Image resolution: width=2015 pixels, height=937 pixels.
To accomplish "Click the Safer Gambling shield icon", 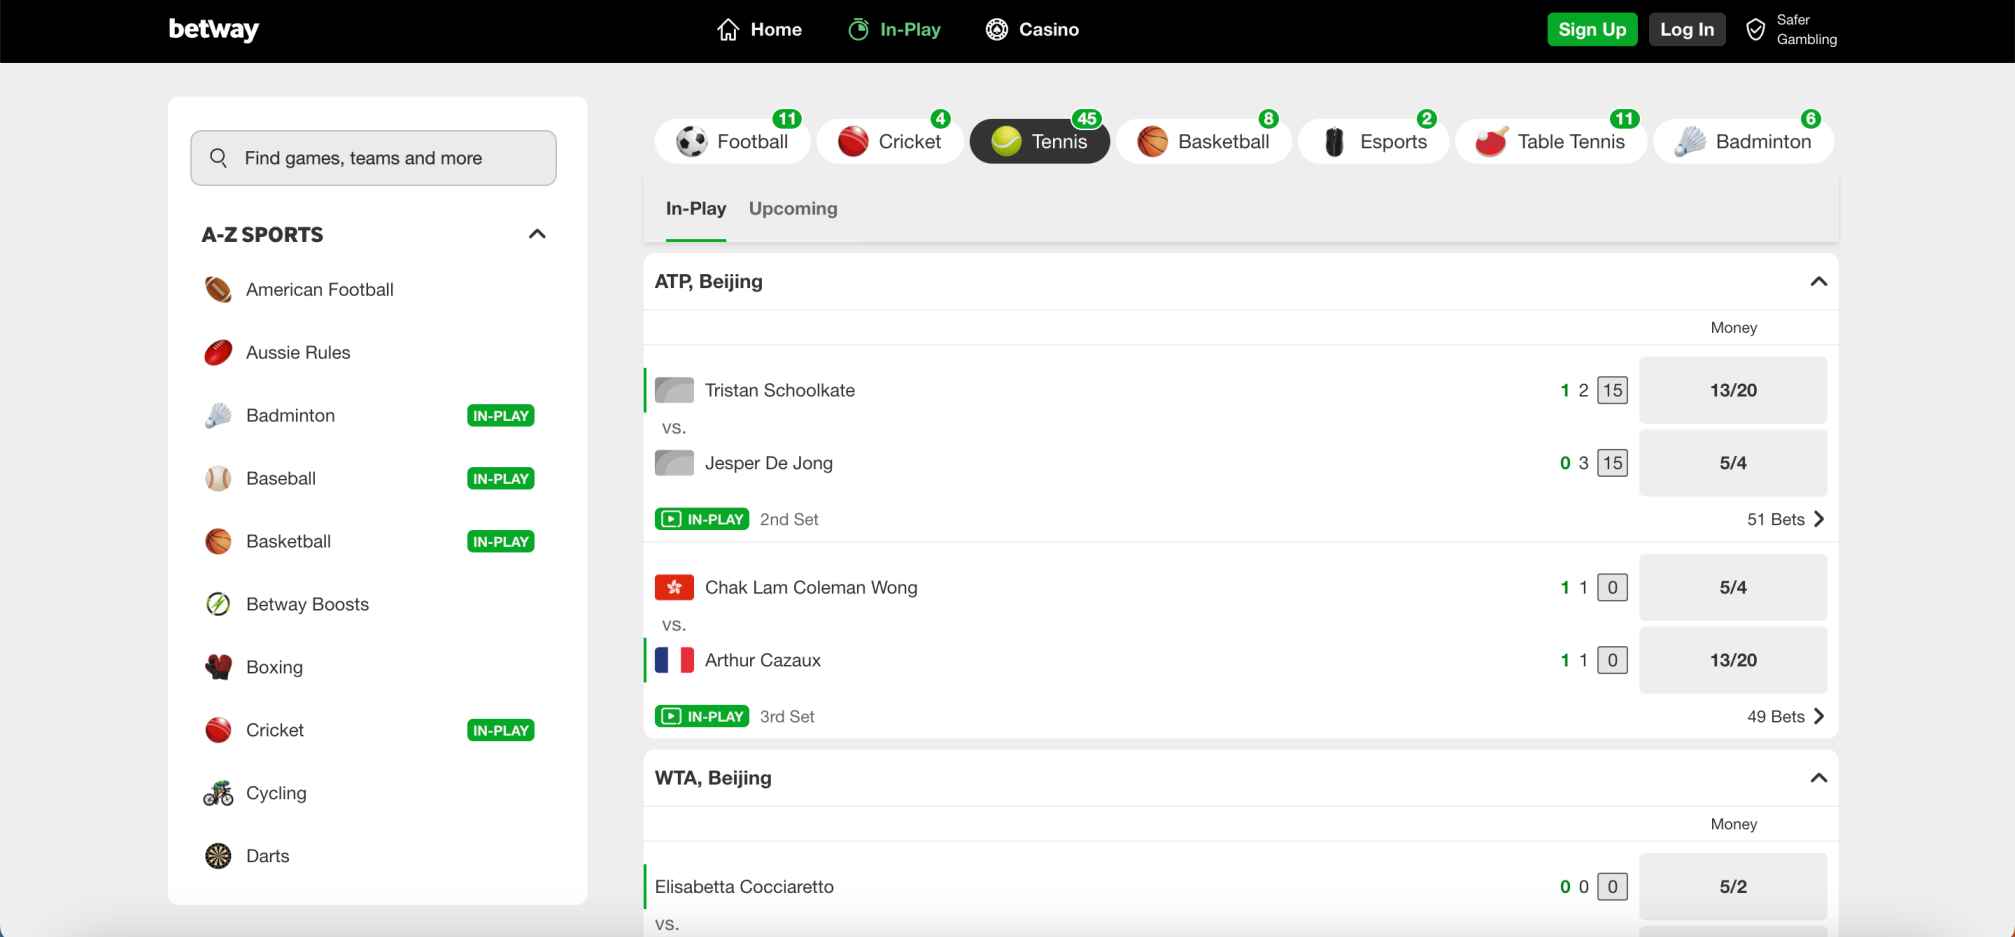I will (1755, 30).
